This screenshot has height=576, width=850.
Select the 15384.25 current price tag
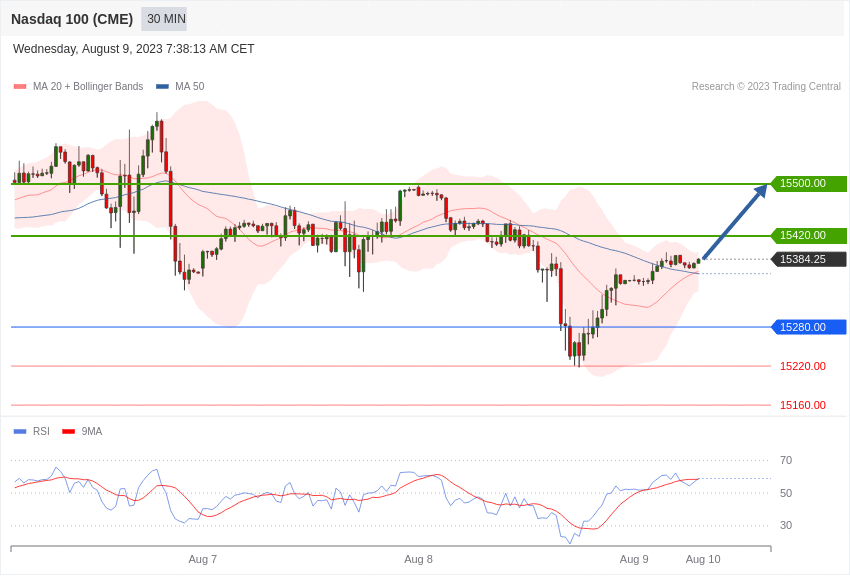tap(809, 260)
